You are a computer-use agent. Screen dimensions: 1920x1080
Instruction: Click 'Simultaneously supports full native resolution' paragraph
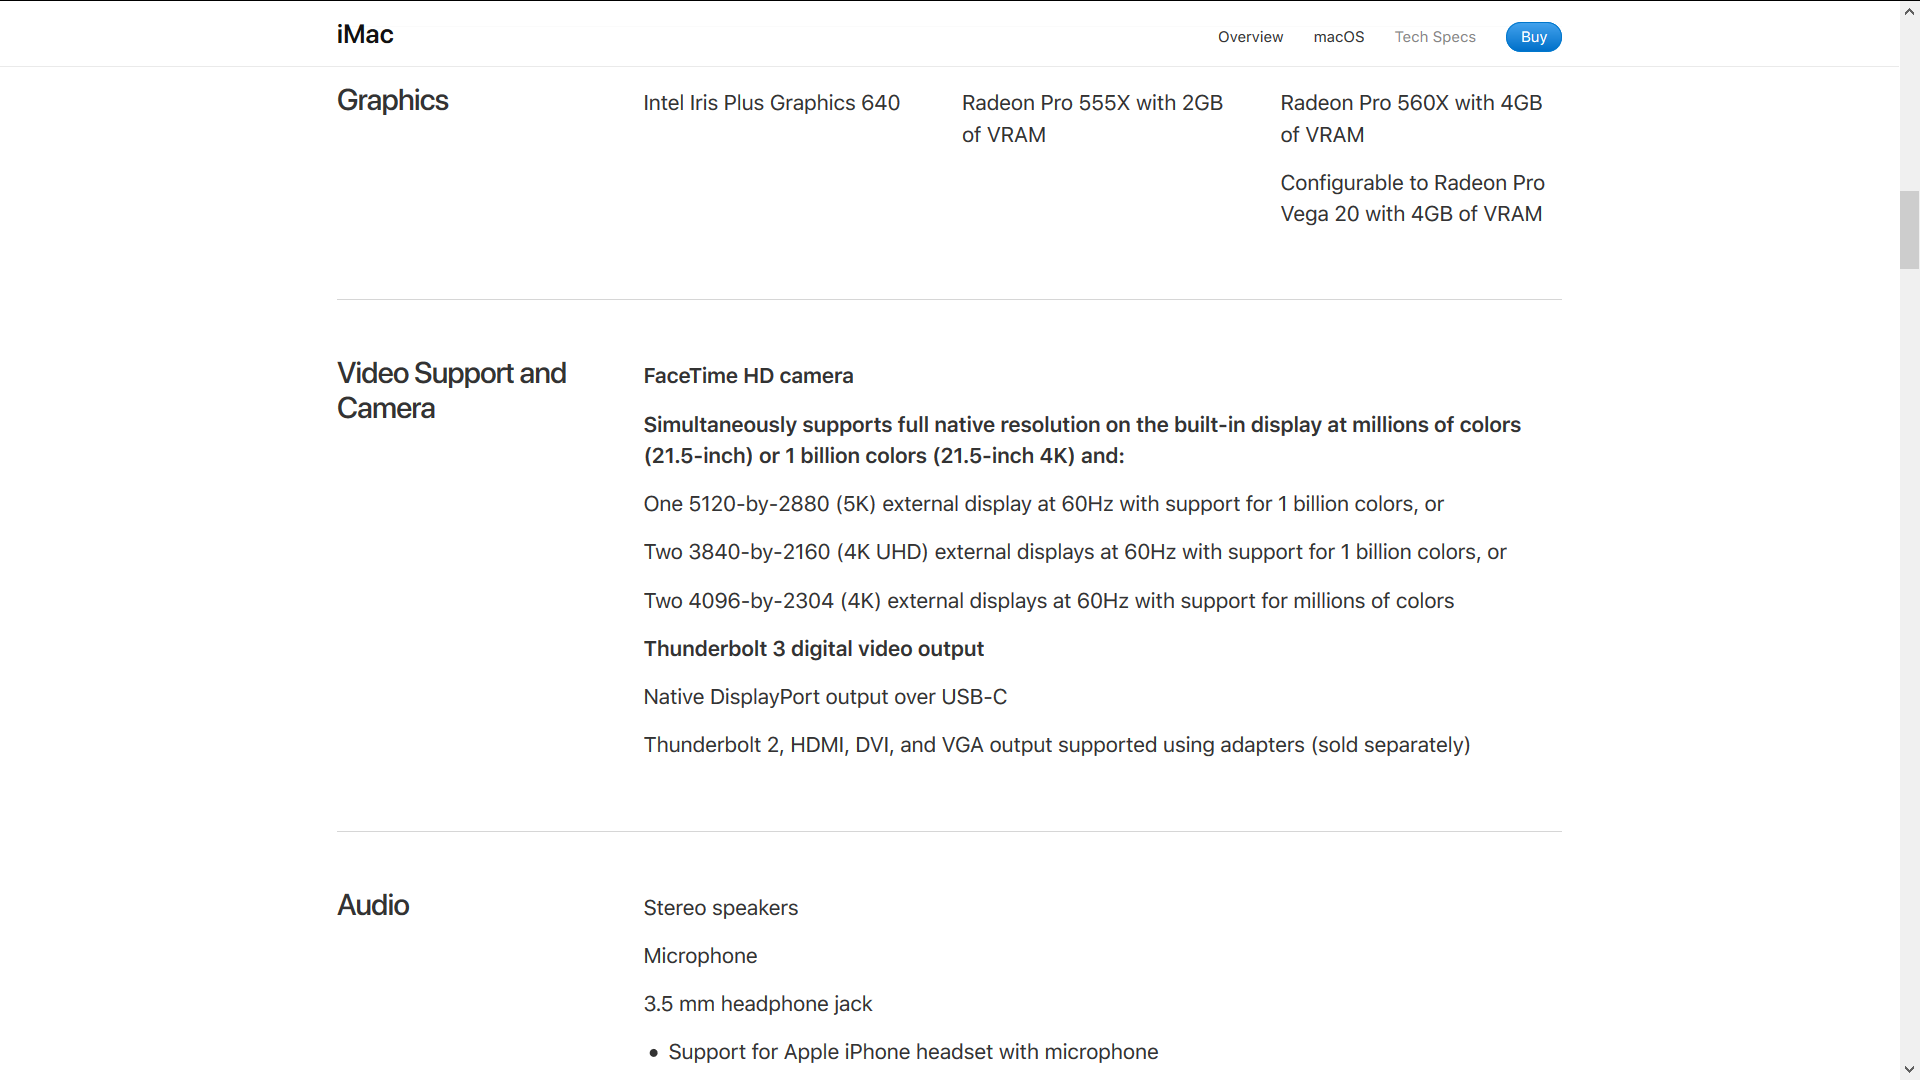point(1082,440)
